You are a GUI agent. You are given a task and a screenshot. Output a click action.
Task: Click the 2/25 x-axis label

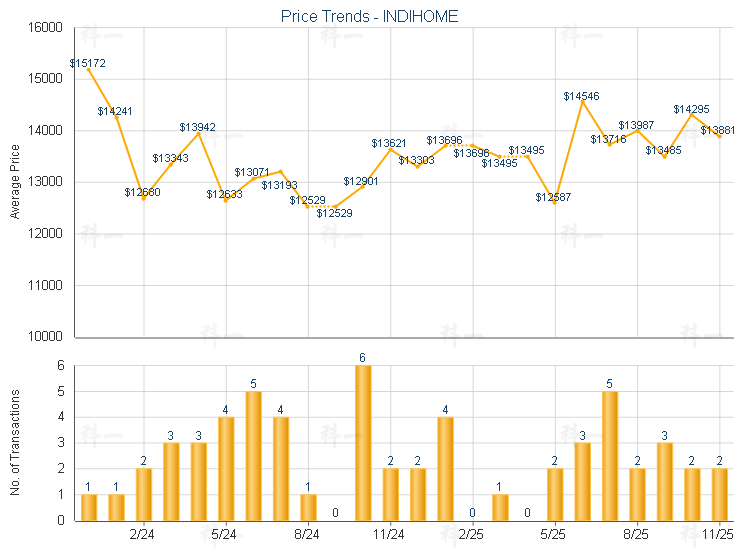(x=472, y=535)
